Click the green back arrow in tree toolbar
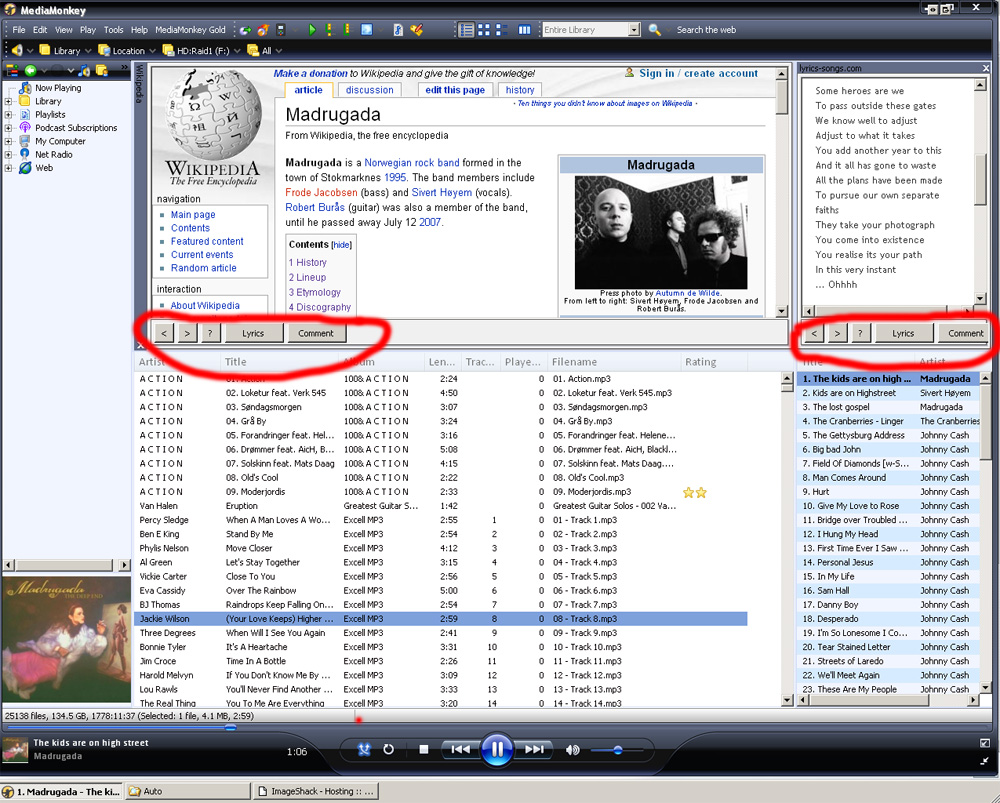The height and width of the screenshot is (803, 1000). (30, 70)
